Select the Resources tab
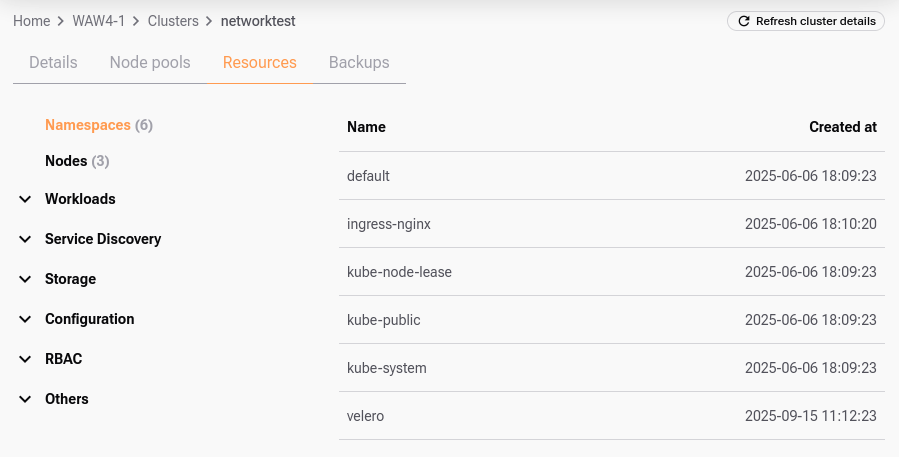Viewport: 899px width, 457px height. (260, 63)
